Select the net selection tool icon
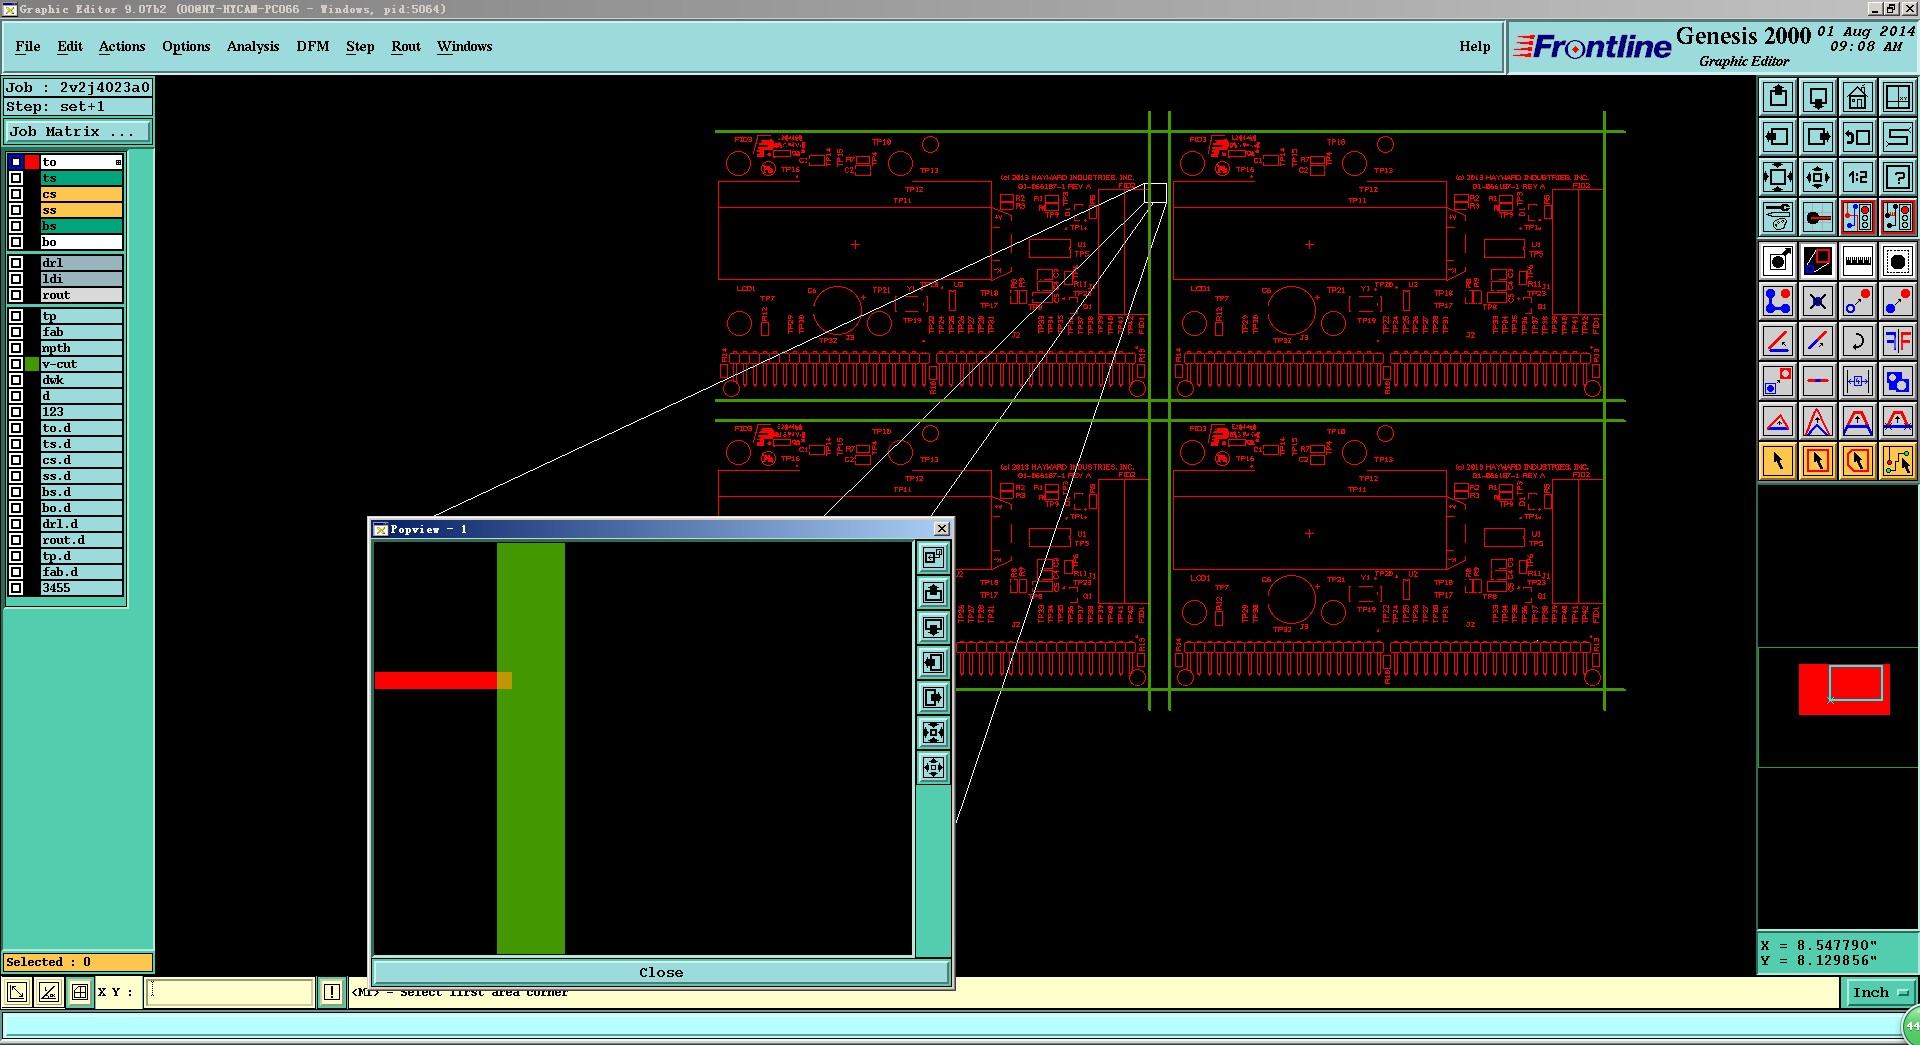The height and width of the screenshot is (1045, 1920). 1897,461
